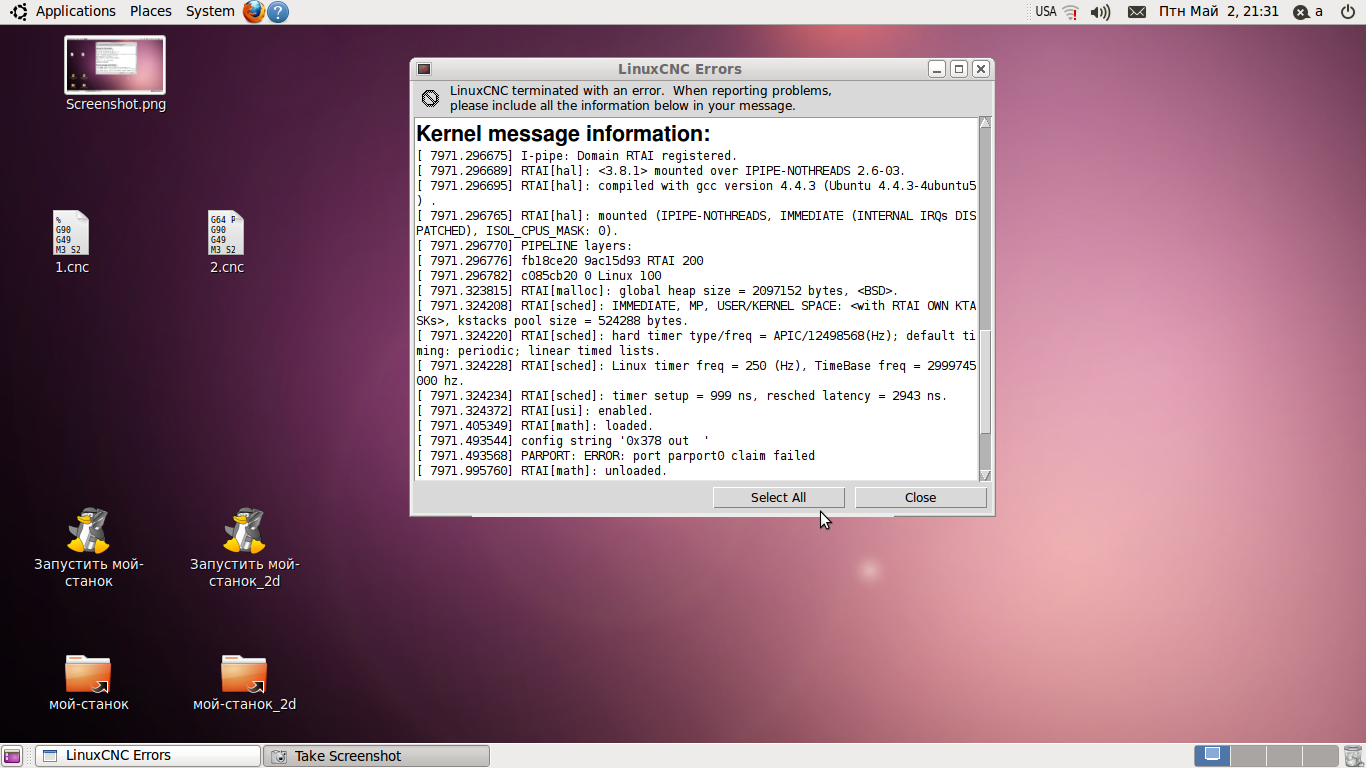Click the "compiled with gcc version 4.4.3" line
1366x768 pixels.
click(x=697, y=193)
